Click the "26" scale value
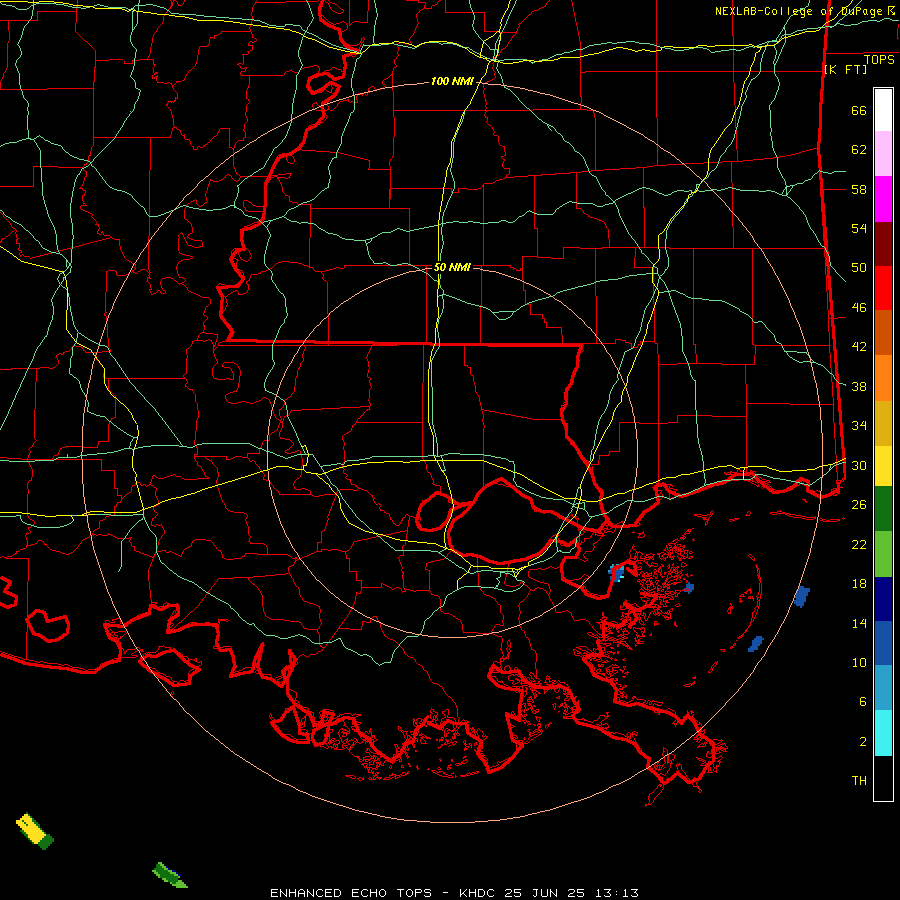The width and height of the screenshot is (900, 900). (859, 505)
